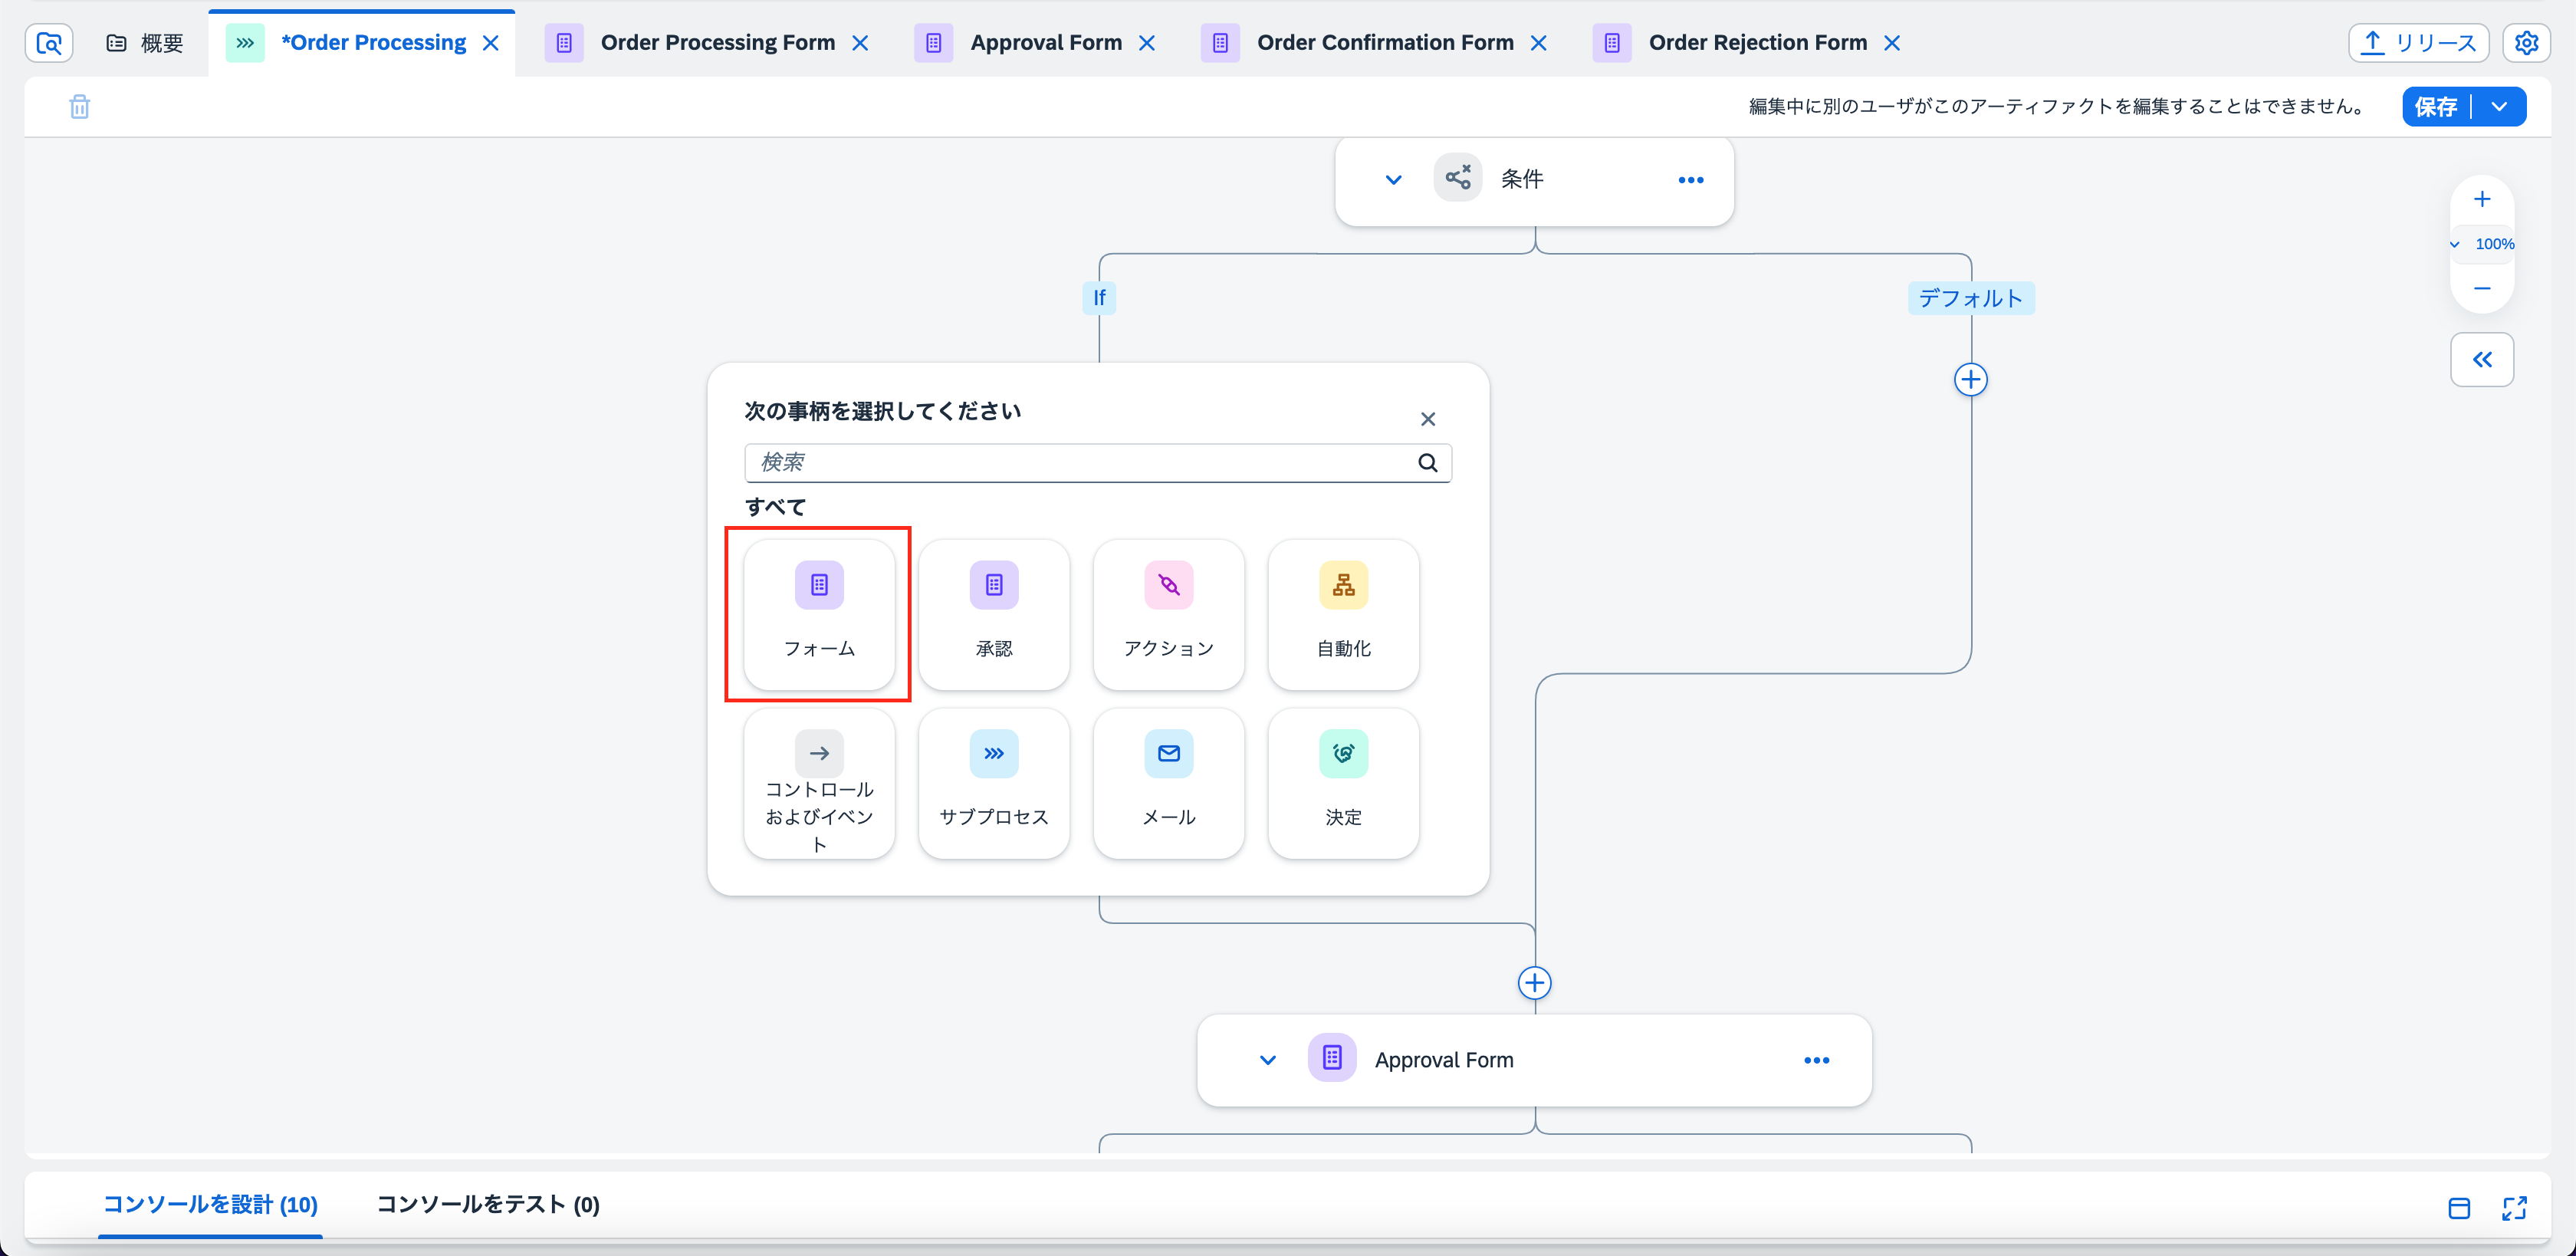The height and width of the screenshot is (1256, 2576).
Task: Switch to Approval Form tab
Action: [x=1045, y=43]
